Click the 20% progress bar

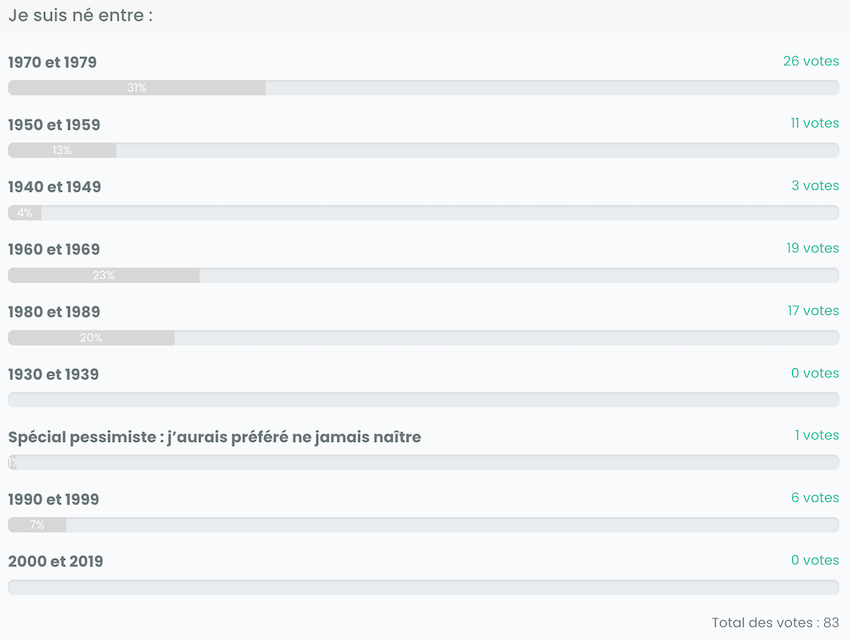(x=91, y=338)
